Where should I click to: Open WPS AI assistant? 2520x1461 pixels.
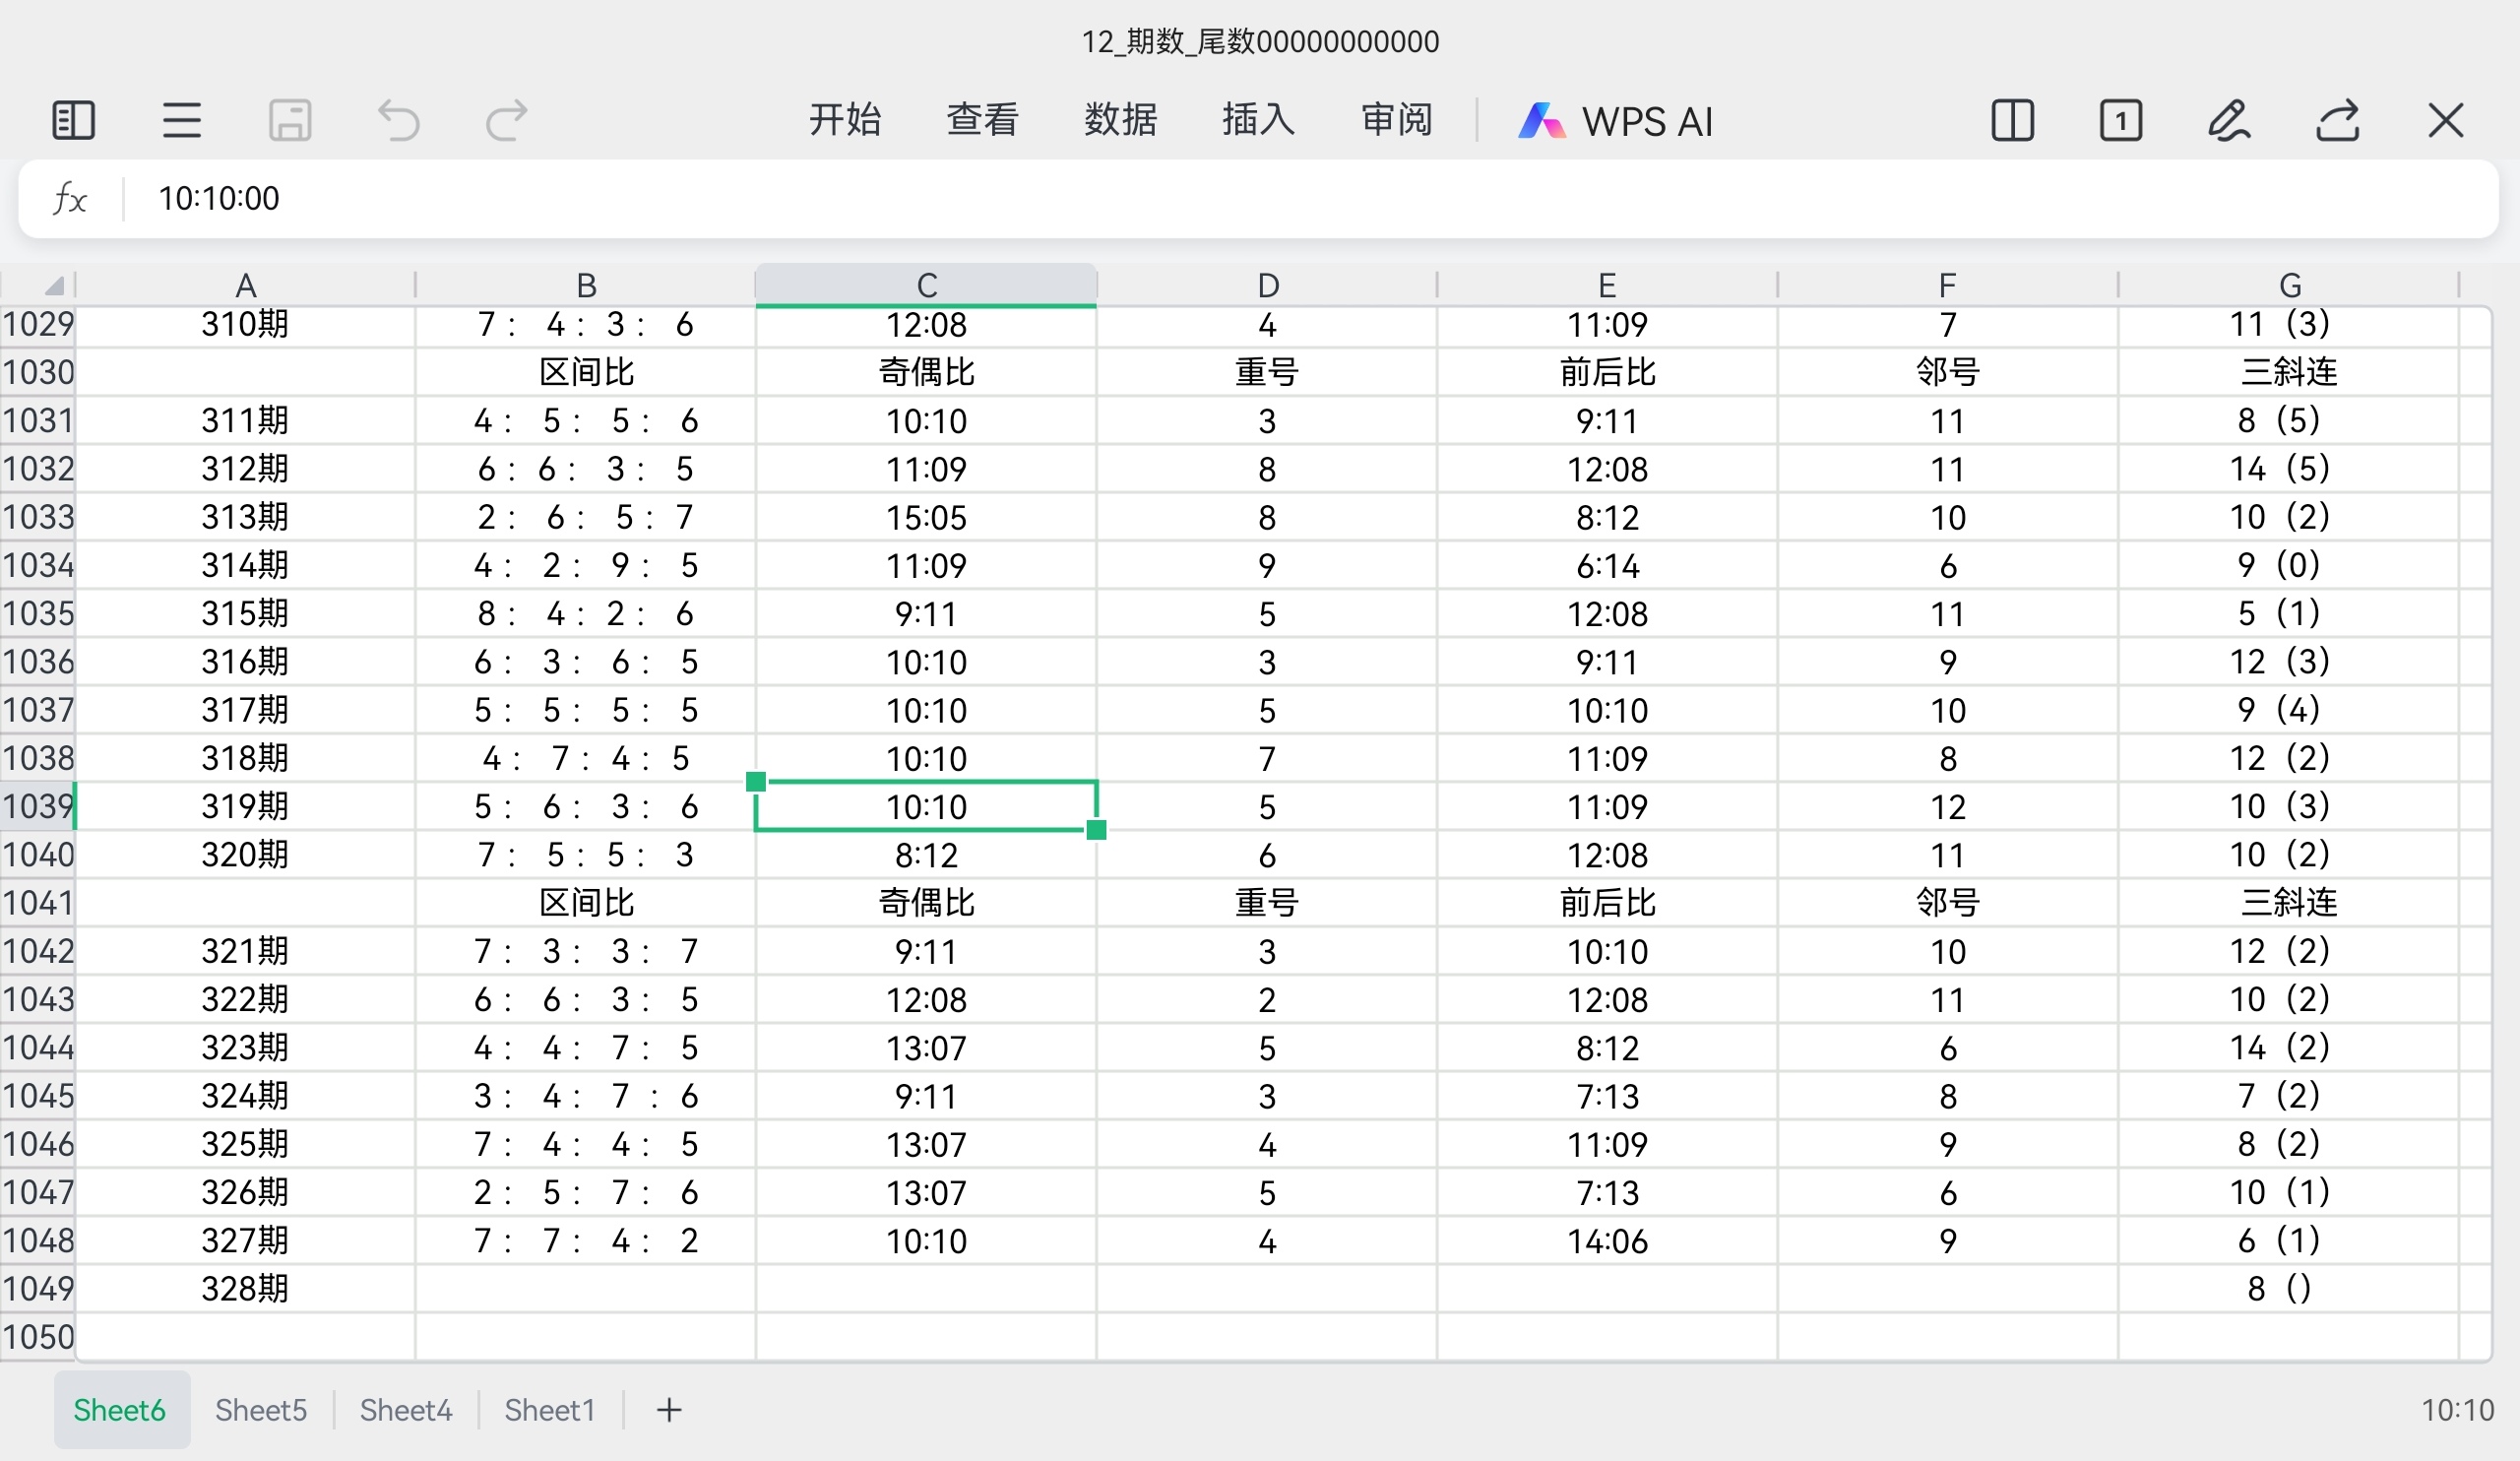(1615, 121)
